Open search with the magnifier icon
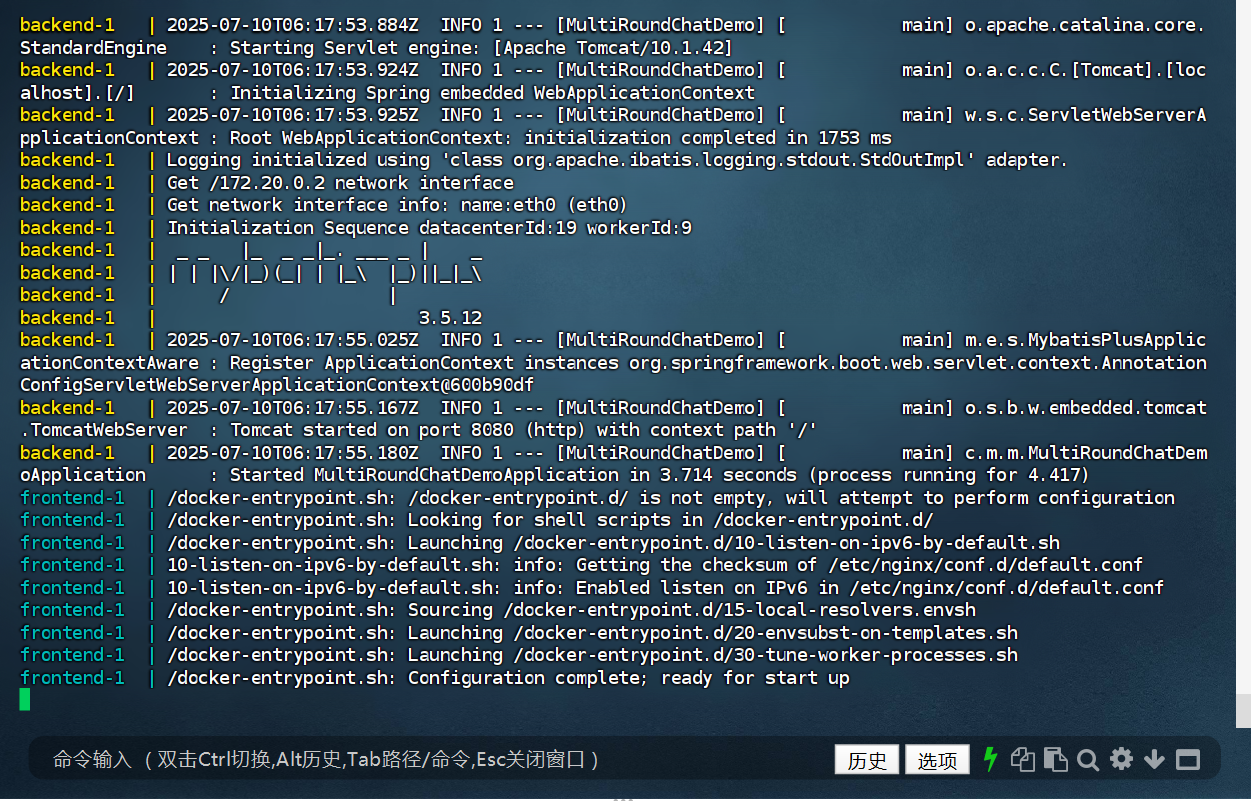 point(1088,759)
